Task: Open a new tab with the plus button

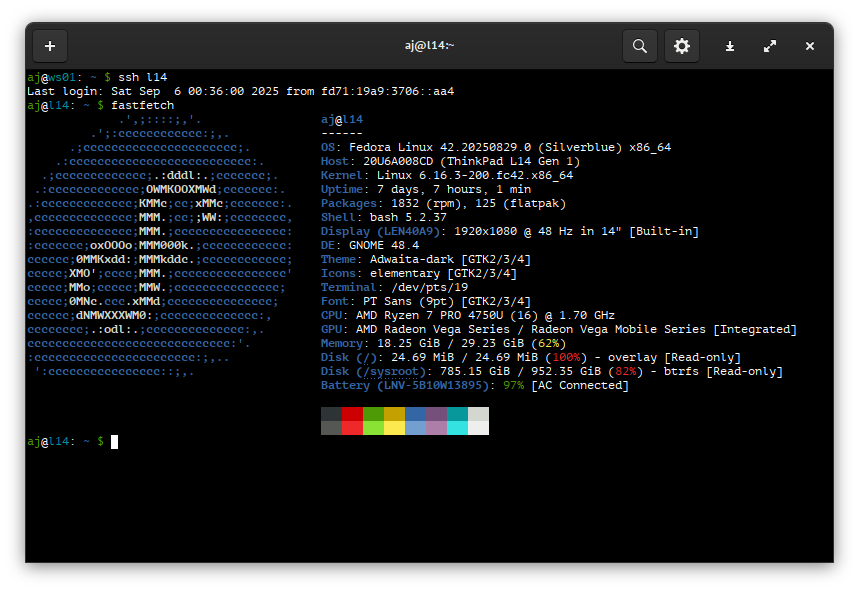Action: (50, 46)
